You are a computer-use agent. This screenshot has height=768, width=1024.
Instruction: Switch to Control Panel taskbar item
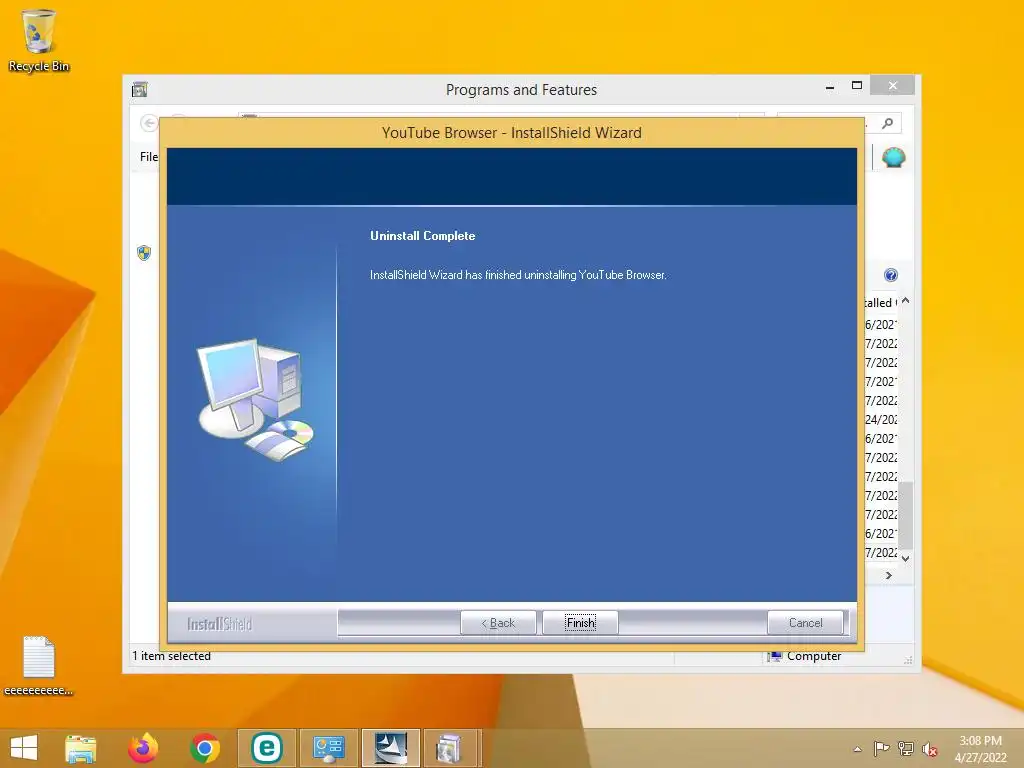pyautogui.click(x=328, y=748)
